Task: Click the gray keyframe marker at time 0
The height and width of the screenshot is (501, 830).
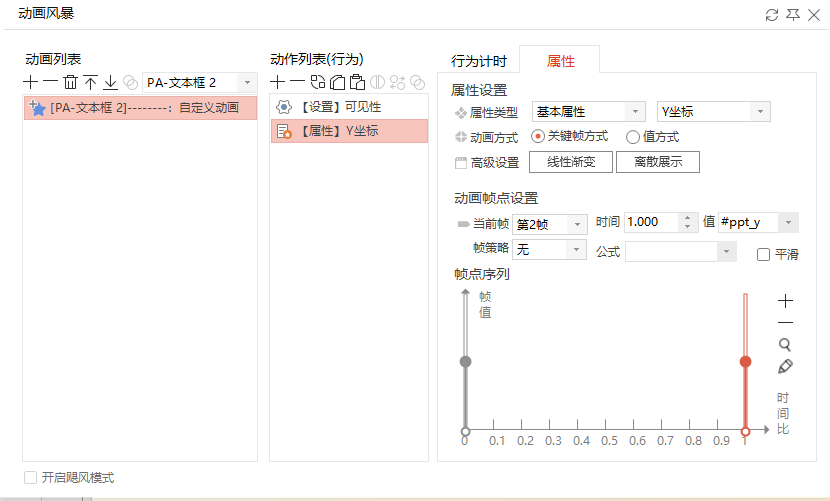Action: coord(465,431)
